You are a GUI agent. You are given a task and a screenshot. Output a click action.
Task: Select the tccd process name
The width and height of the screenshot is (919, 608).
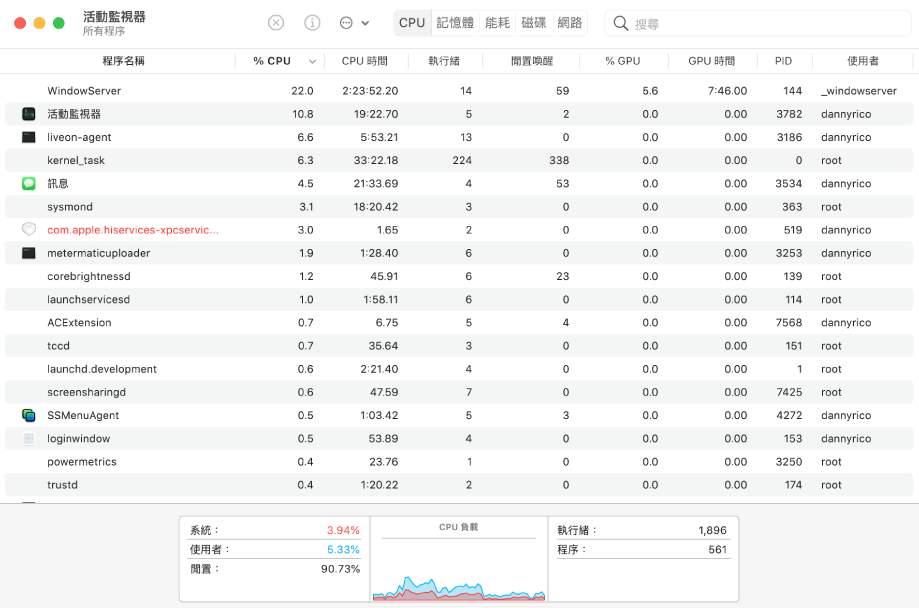58,346
